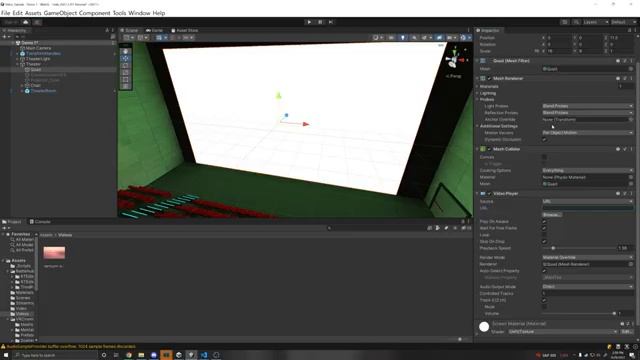Toggle Play On Awake checkbox
640x360 pixels.
coord(544,222)
